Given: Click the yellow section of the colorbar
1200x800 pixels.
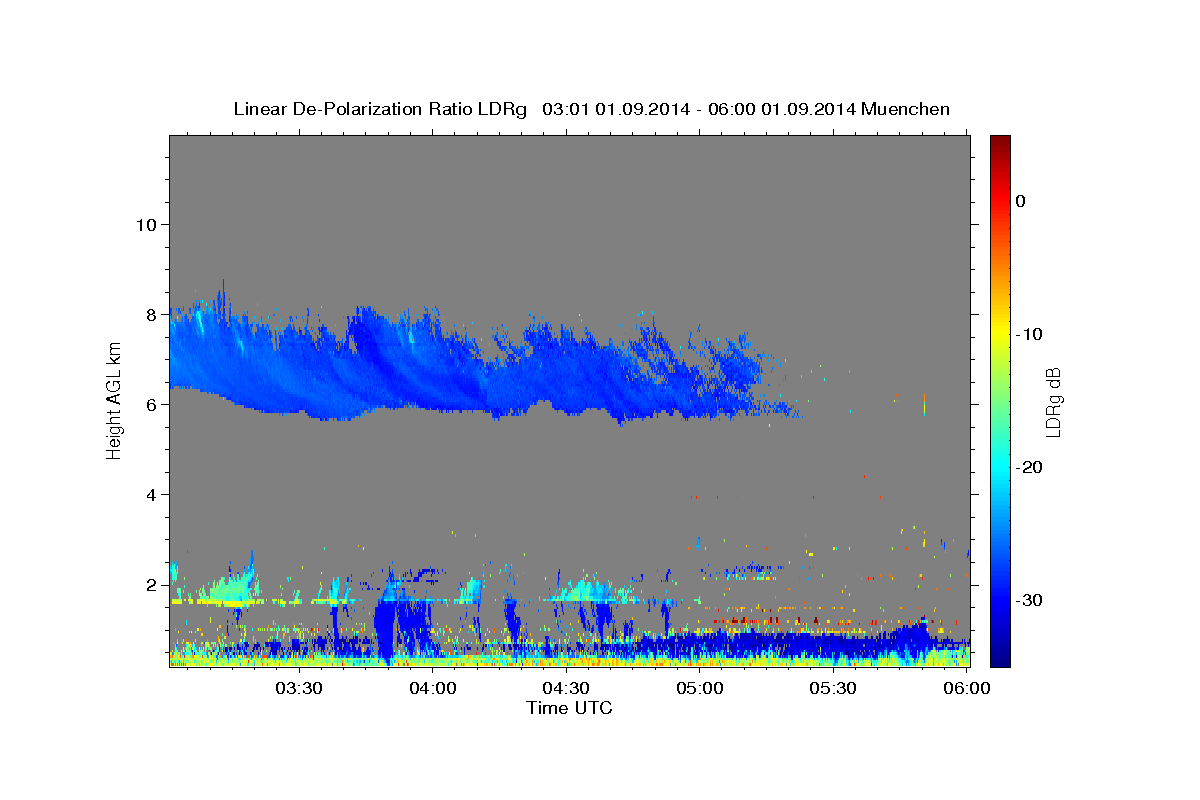Looking at the screenshot, I should (x=1000, y=330).
